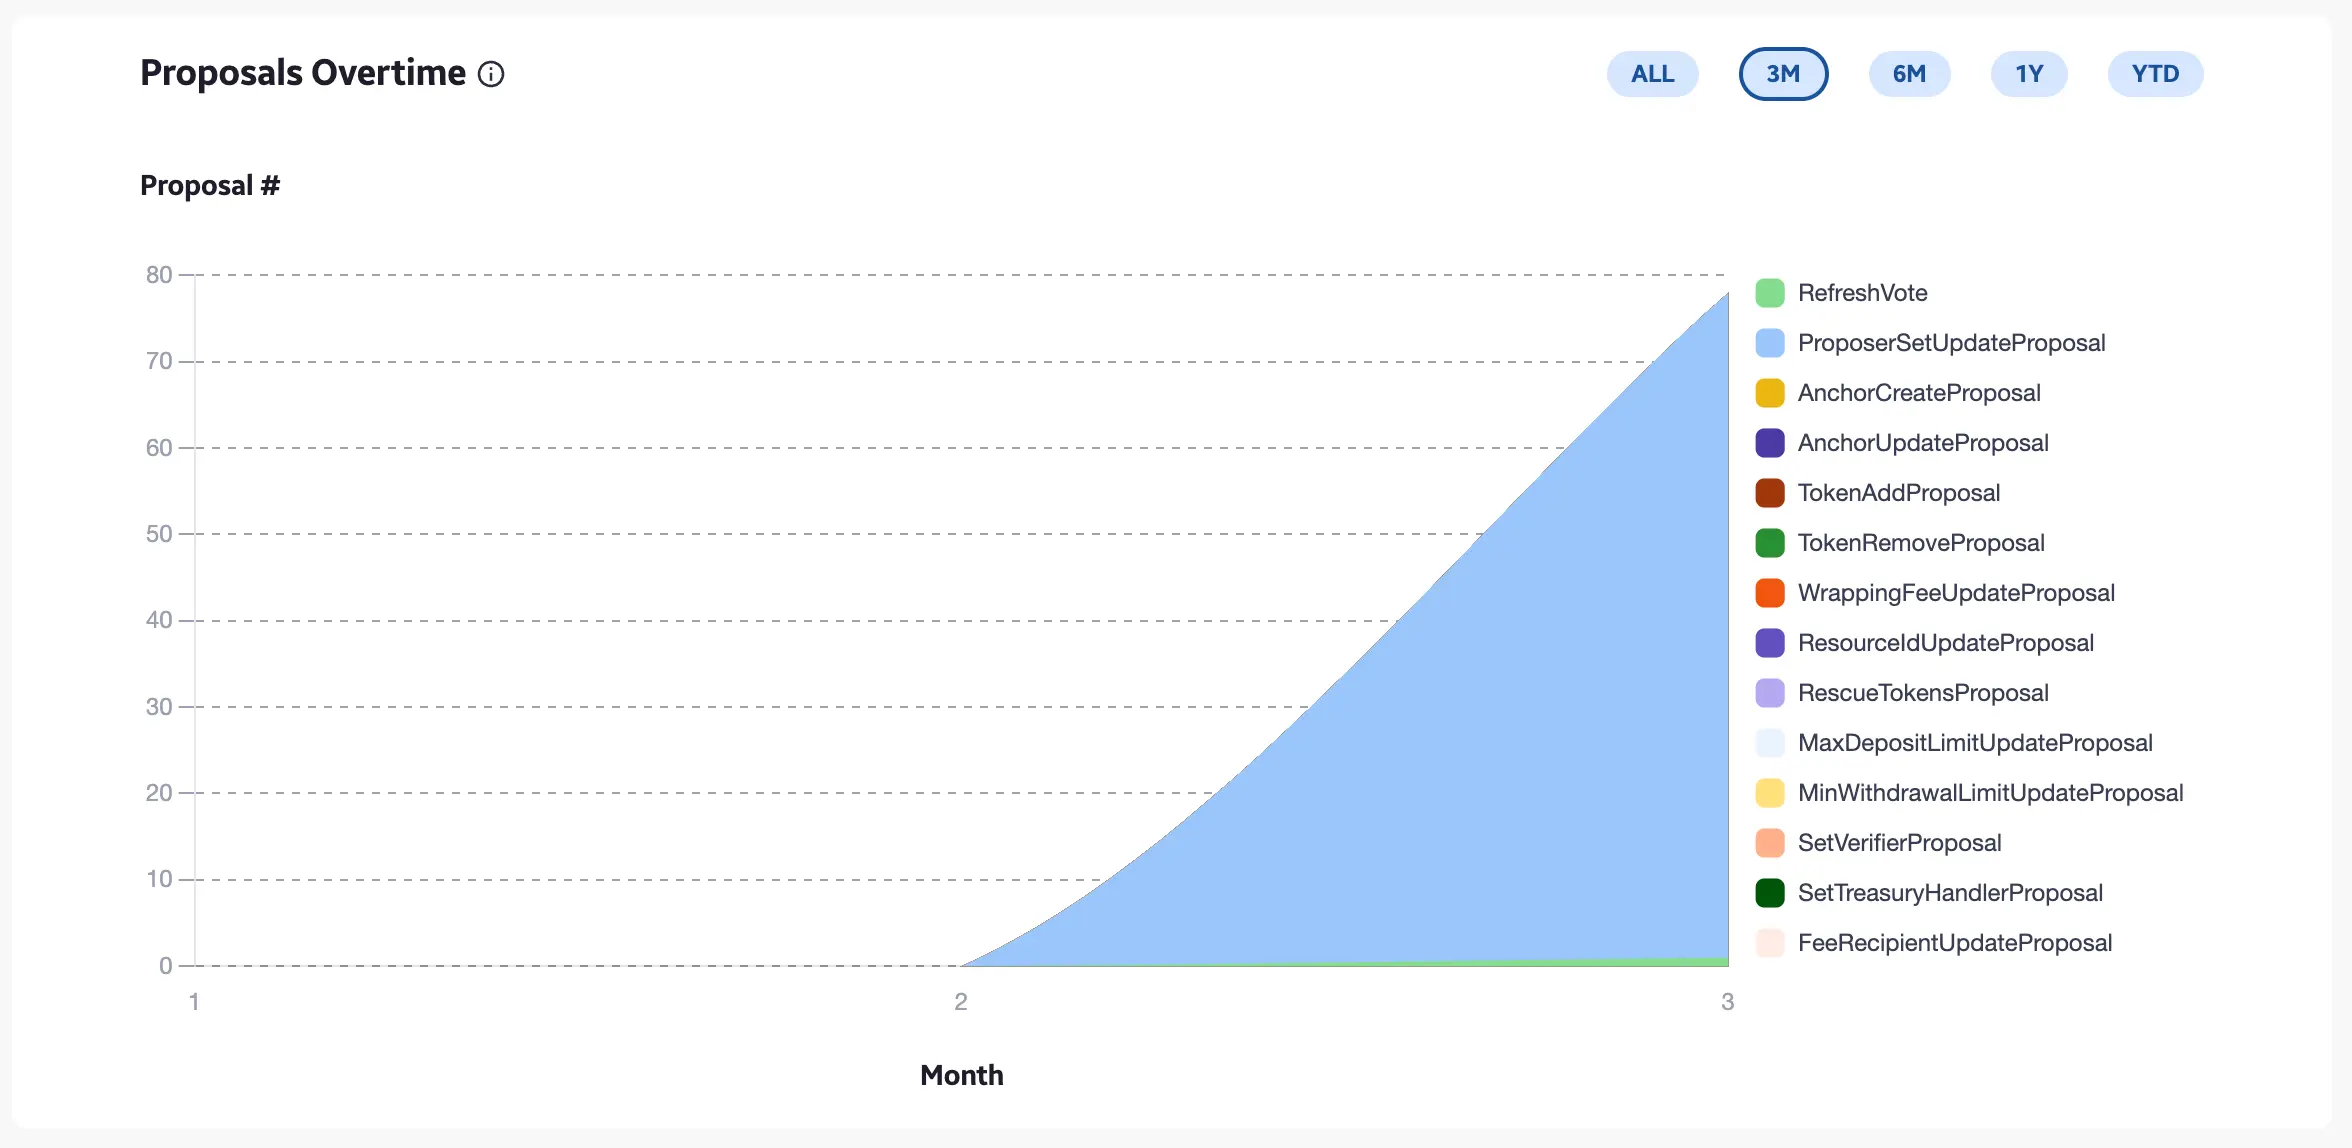This screenshot has width=2352, height=1148.
Task: Toggle the FeeRecipientUpdateProposal legend label
Action: coord(1955,943)
